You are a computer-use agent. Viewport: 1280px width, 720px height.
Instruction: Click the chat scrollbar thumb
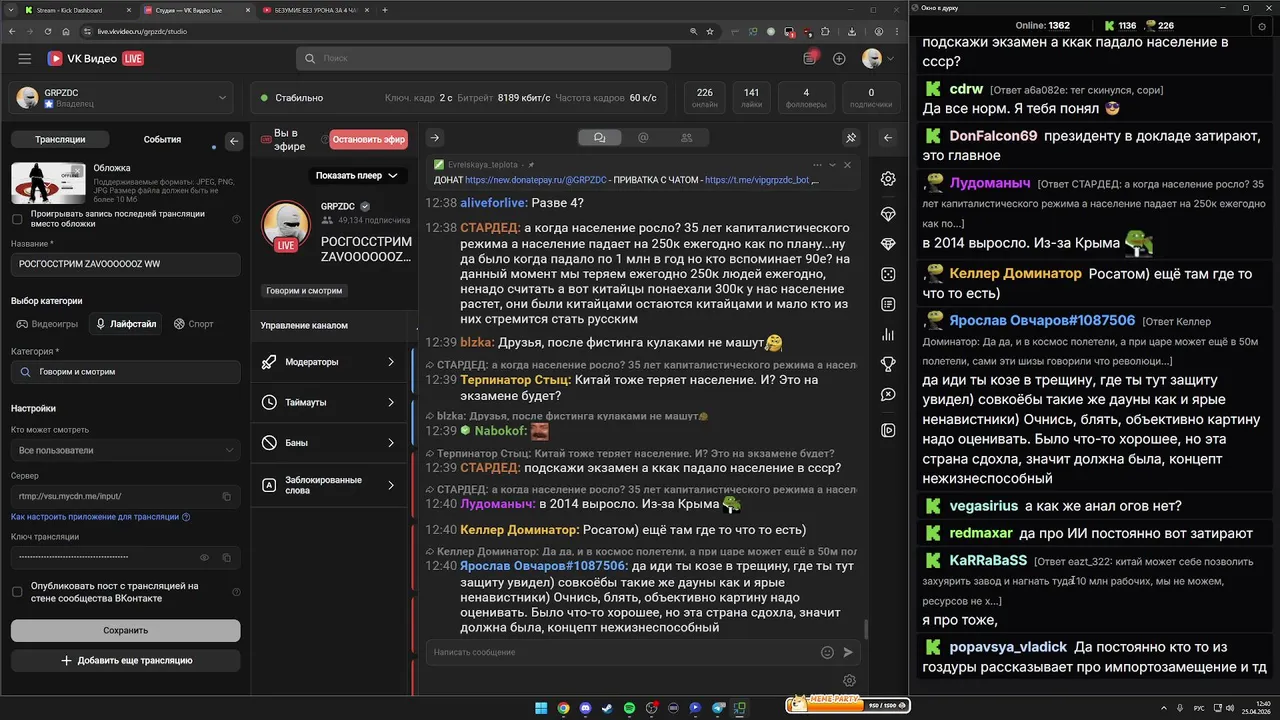[x=865, y=630]
